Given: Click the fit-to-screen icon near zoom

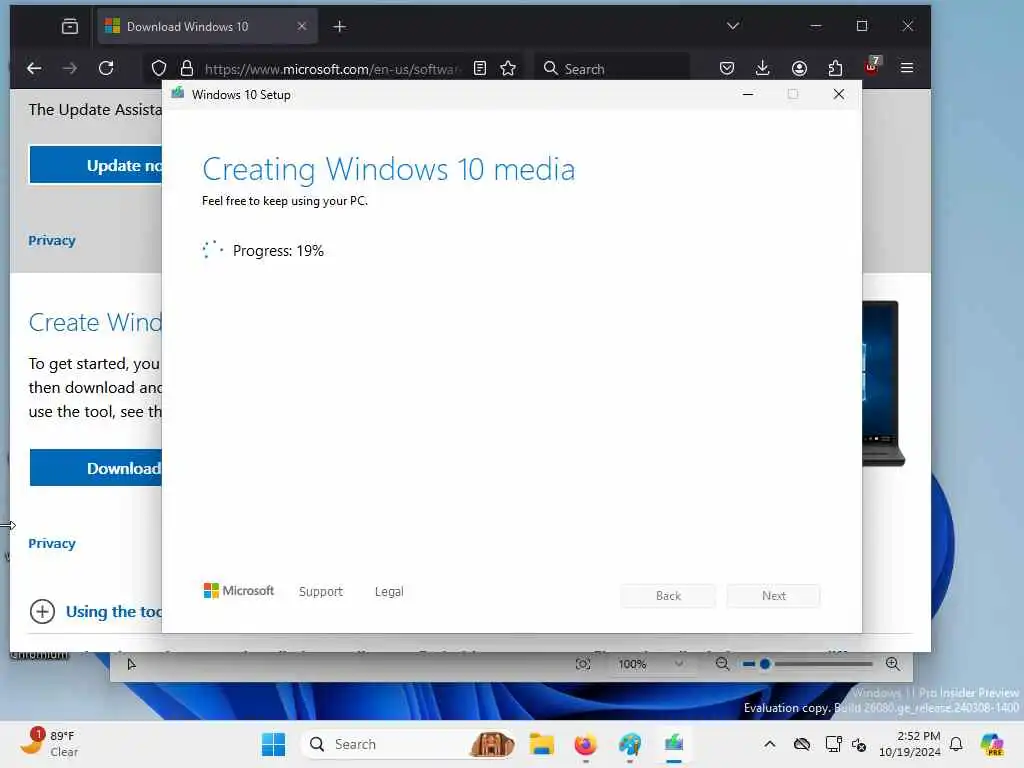Looking at the screenshot, I should coord(583,664).
